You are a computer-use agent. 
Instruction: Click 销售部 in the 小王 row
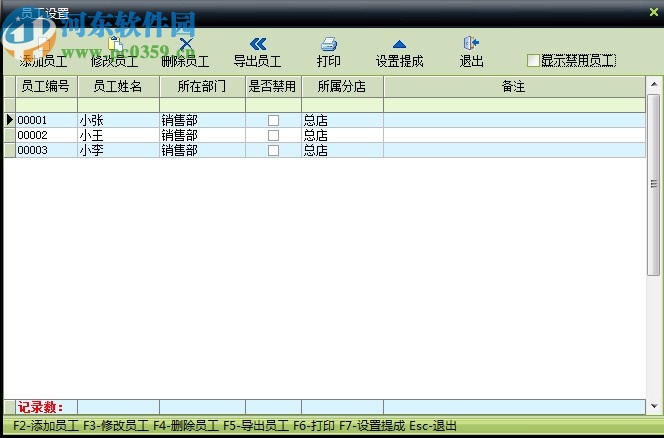pos(180,136)
